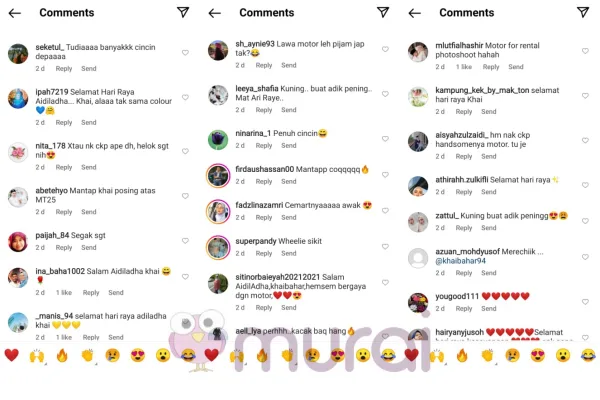Open fadzlinazamri's avatar

coord(218,212)
